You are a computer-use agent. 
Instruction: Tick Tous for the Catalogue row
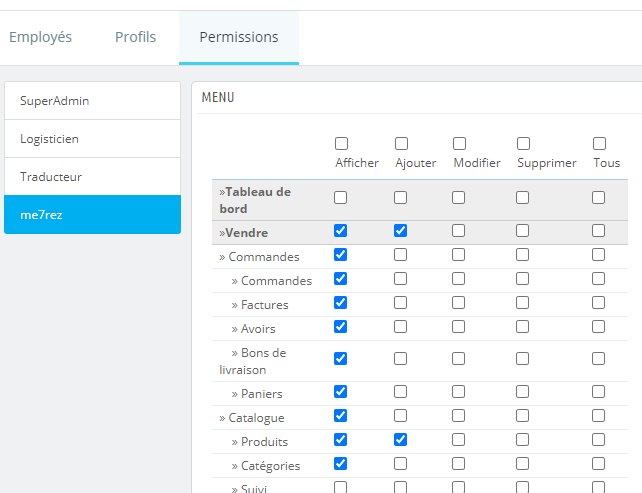pos(599,416)
